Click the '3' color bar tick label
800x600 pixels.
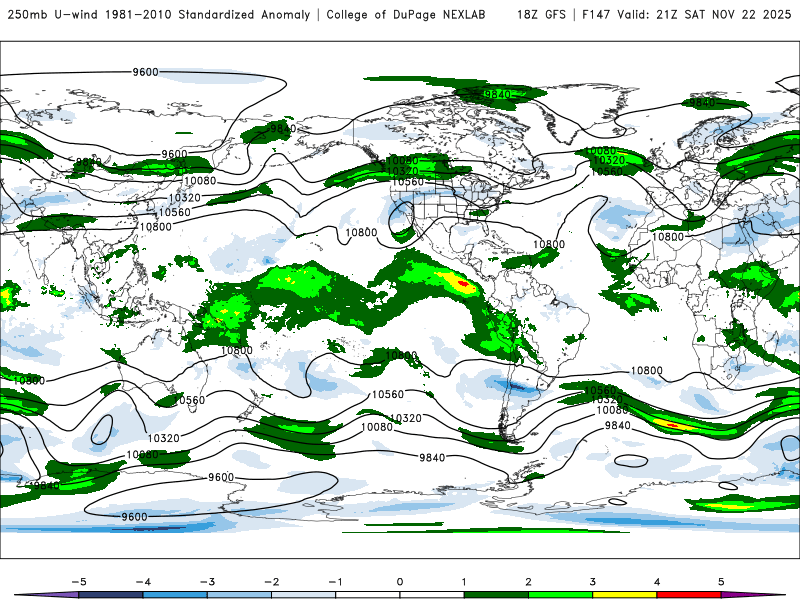(x=593, y=582)
